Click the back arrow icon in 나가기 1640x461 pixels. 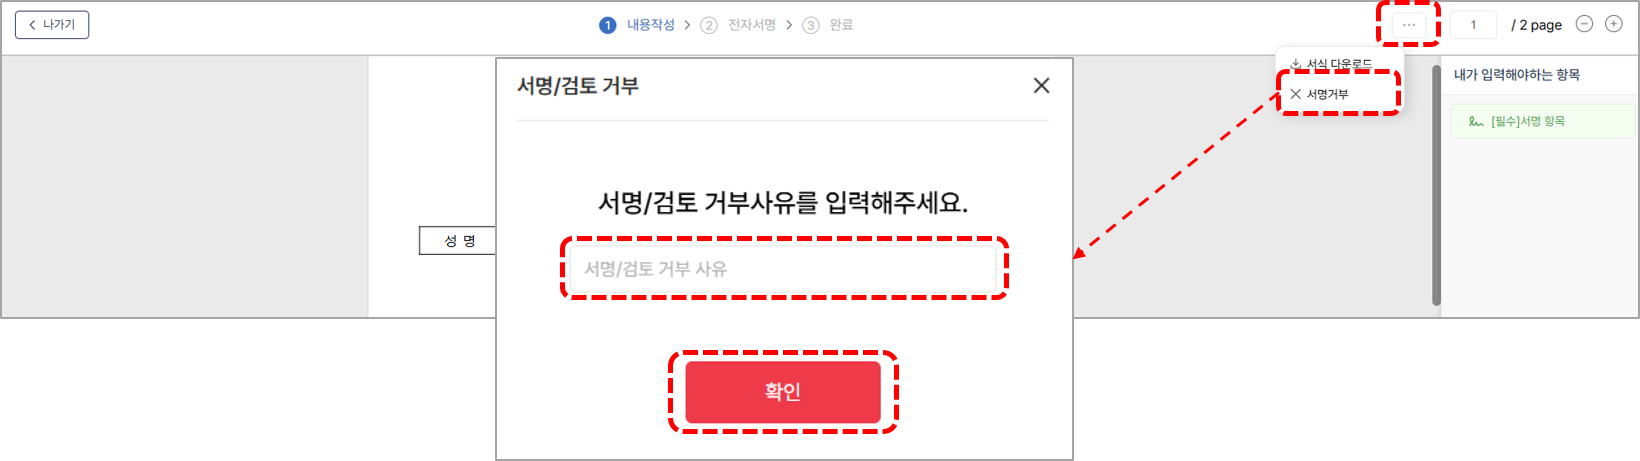click(x=32, y=25)
